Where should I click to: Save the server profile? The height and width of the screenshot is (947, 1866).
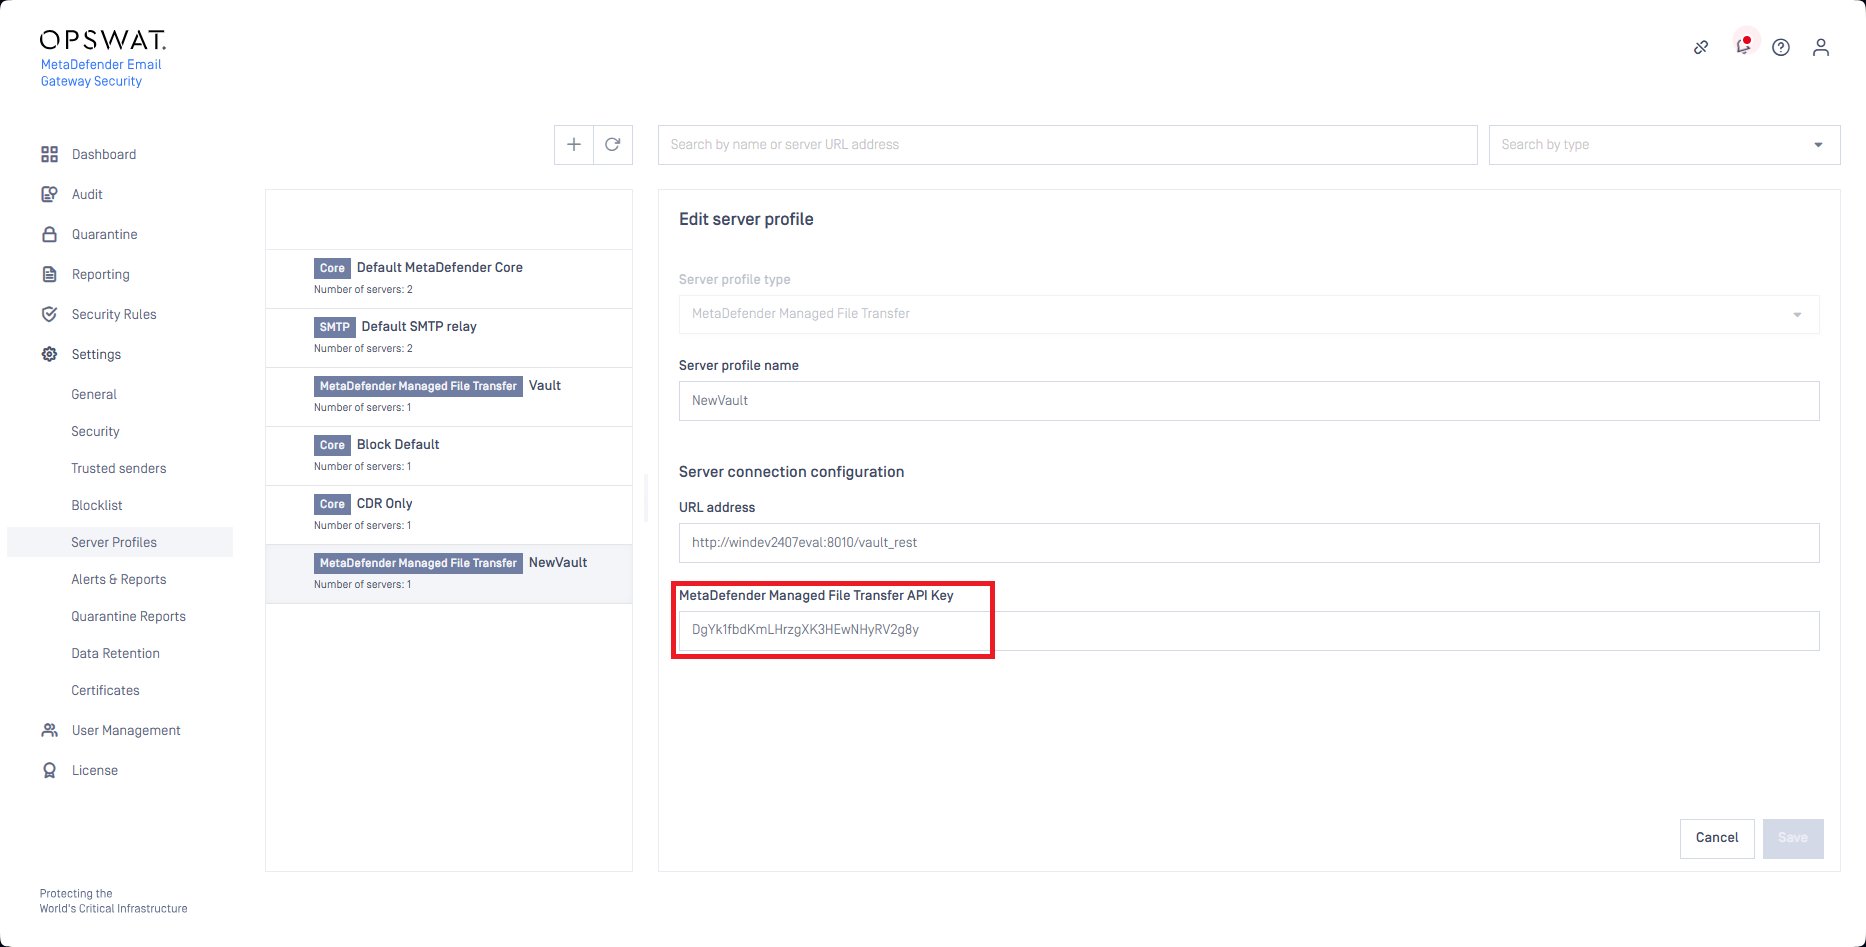coord(1793,838)
